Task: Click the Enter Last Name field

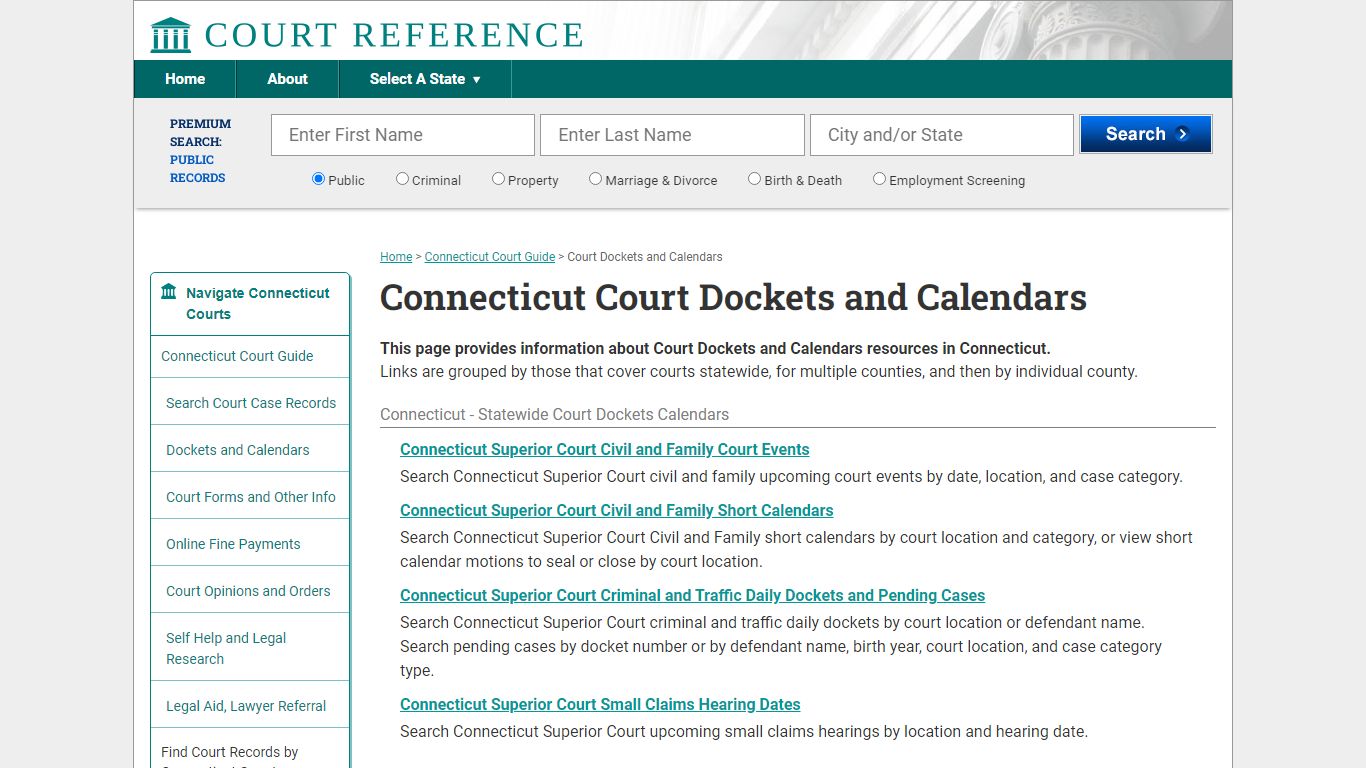Action: tap(672, 135)
